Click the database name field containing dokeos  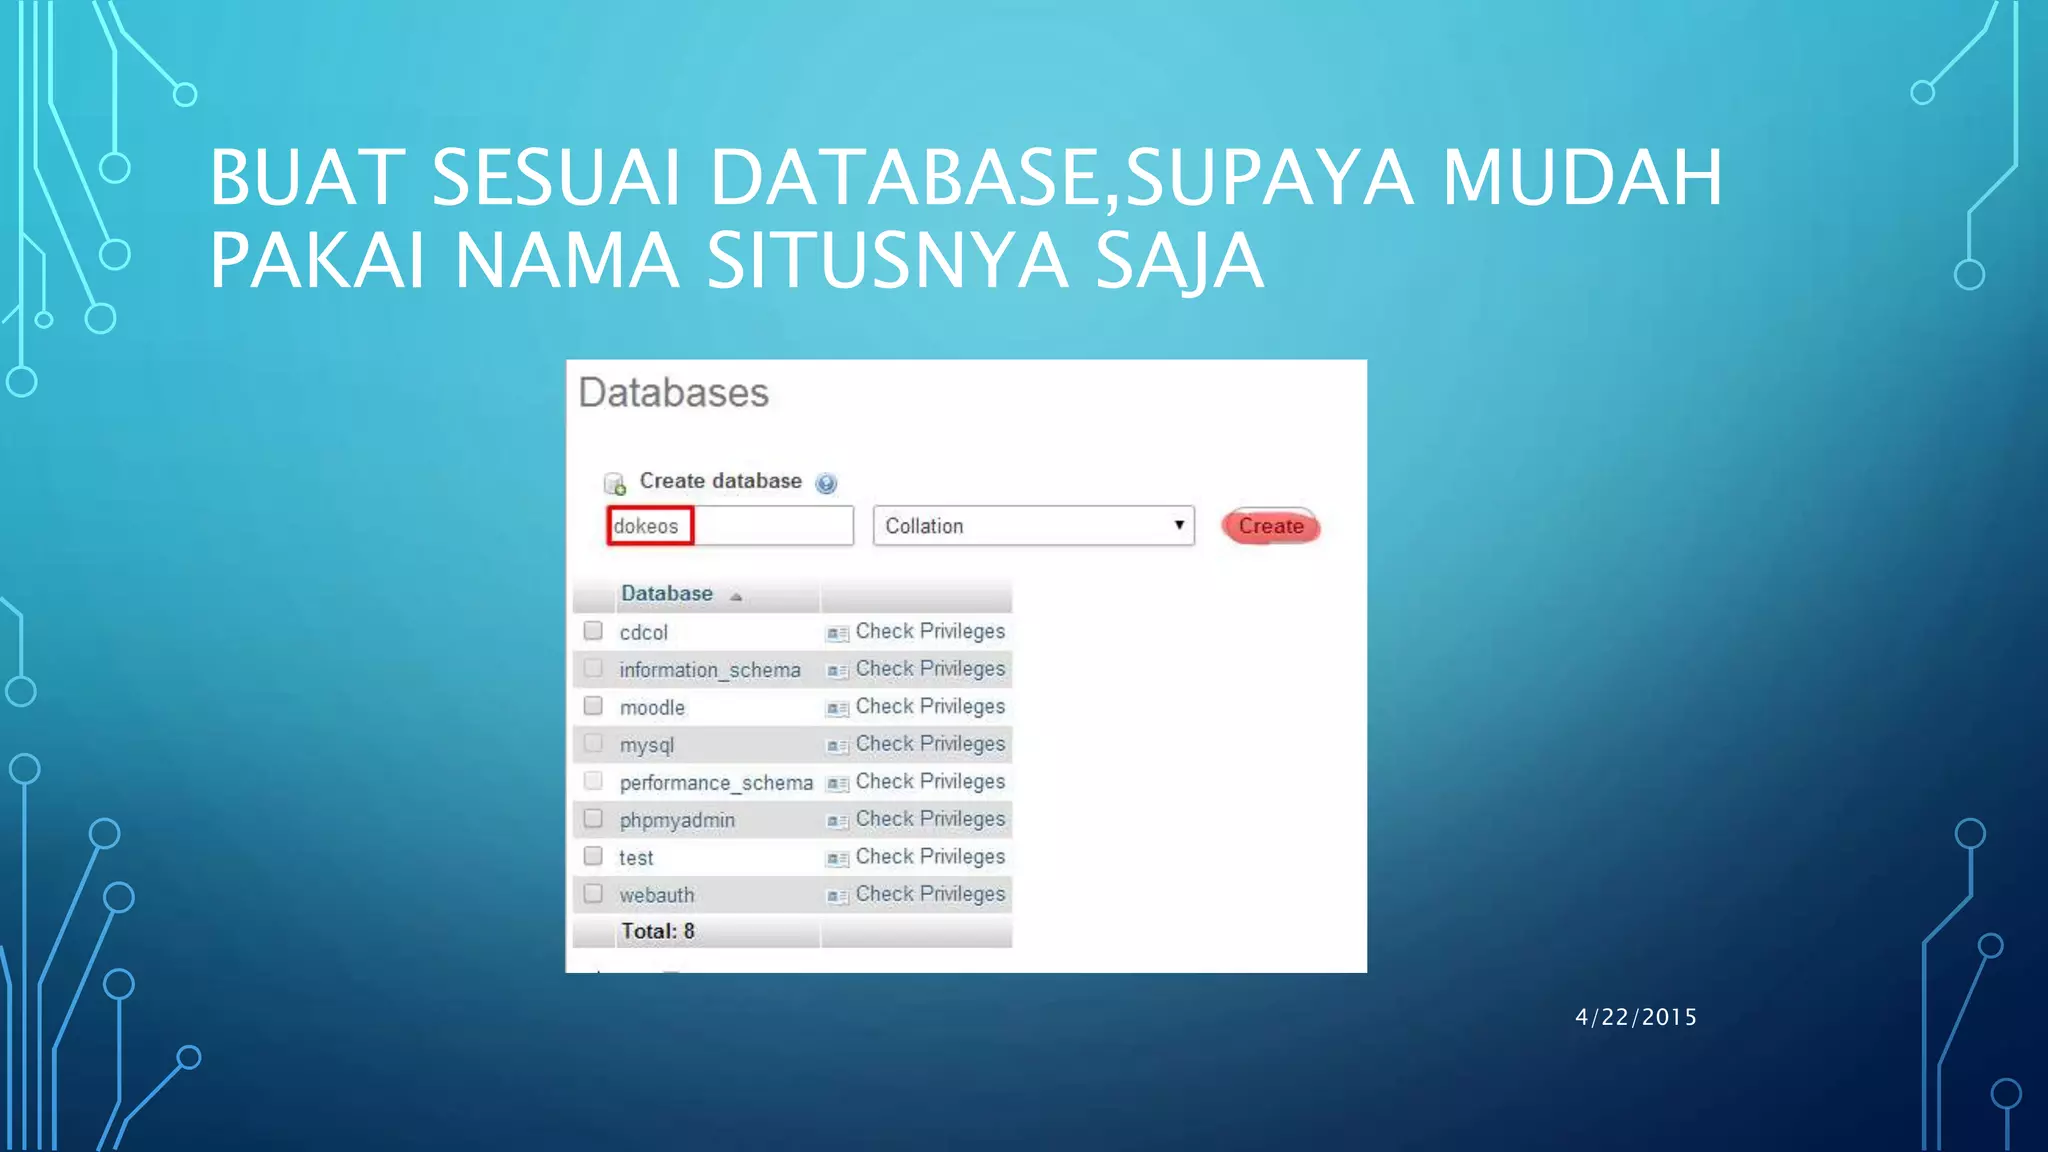point(730,526)
